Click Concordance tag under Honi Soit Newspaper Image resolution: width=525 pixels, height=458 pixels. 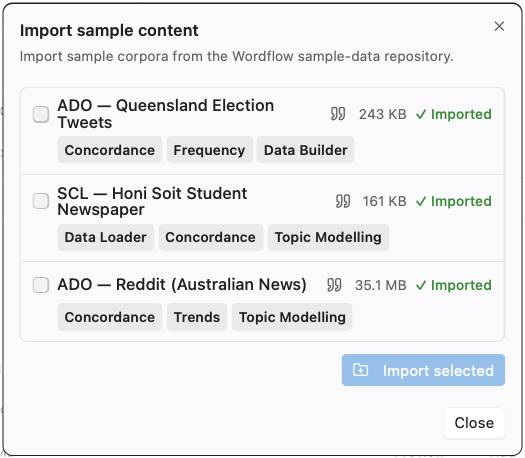(211, 237)
